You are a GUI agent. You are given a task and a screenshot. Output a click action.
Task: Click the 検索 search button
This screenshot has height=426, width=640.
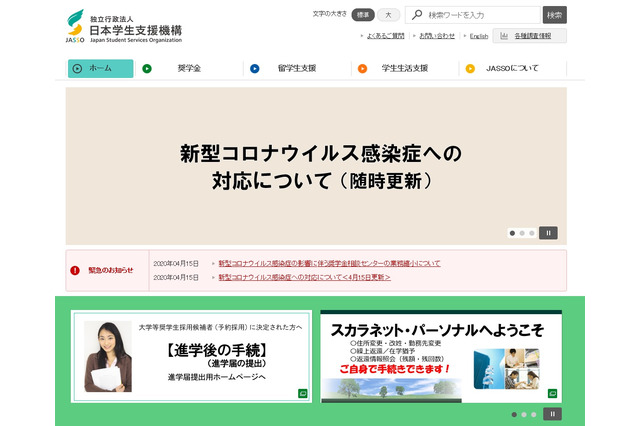pyautogui.click(x=554, y=15)
